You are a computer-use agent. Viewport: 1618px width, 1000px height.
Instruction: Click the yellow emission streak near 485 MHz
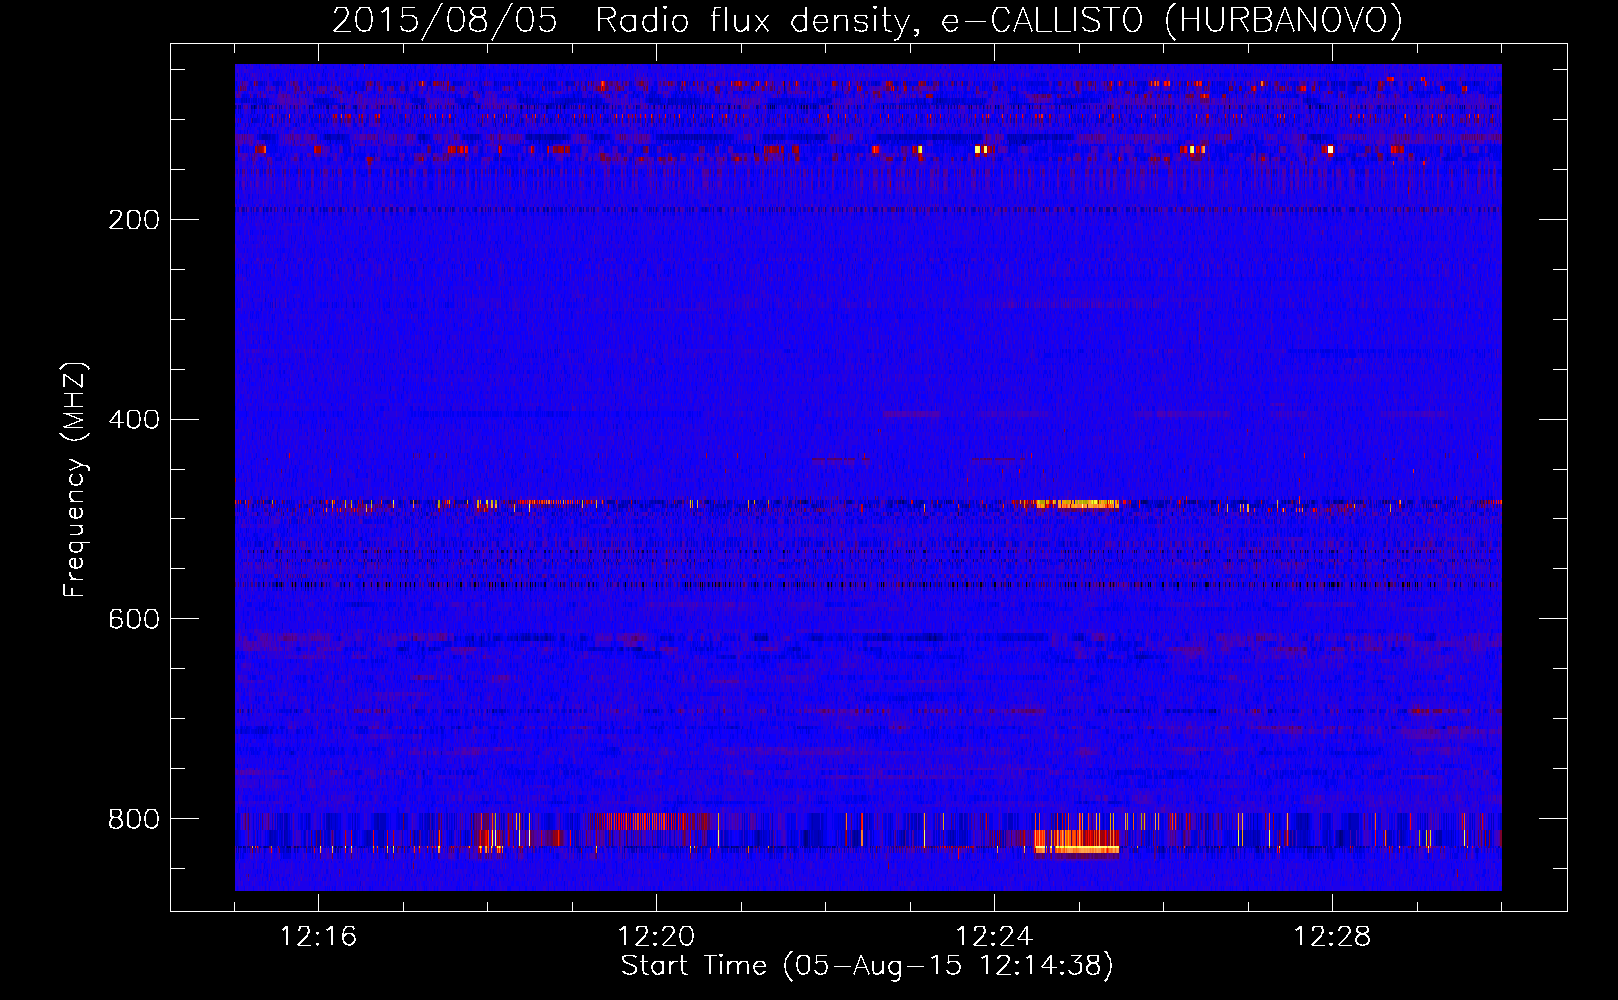(x=1077, y=504)
